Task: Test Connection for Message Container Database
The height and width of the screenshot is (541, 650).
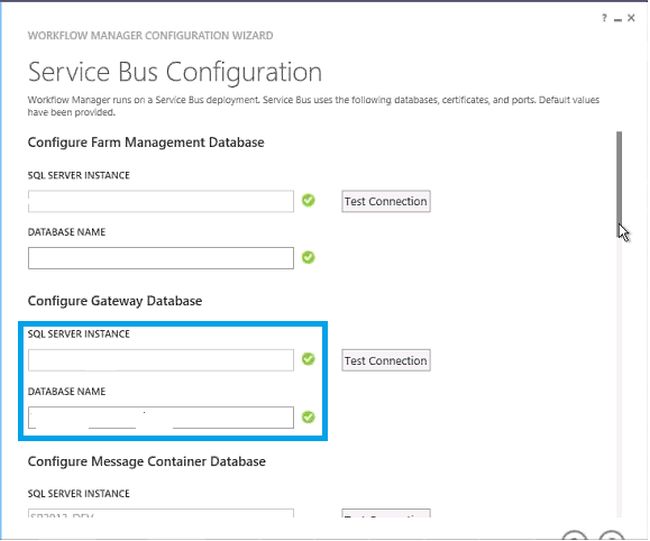Action: click(x=385, y=517)
